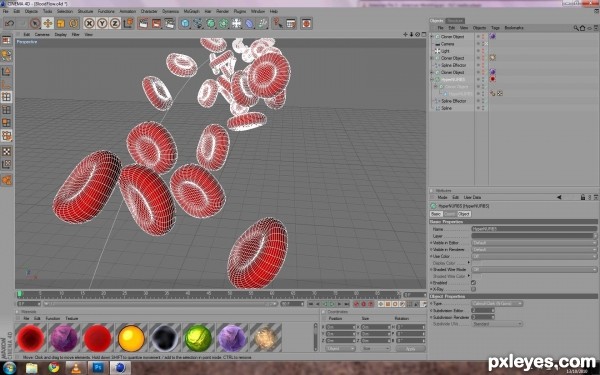Select the Object attributes tab
This screenshot has height=375, width=600.
coord(464,214)
